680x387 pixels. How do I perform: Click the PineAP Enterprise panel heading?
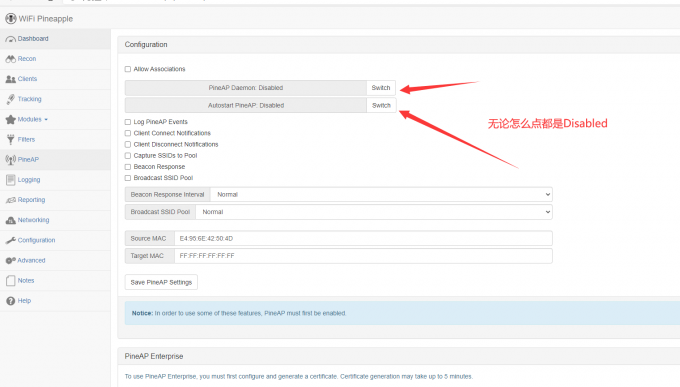coord(154,356)
